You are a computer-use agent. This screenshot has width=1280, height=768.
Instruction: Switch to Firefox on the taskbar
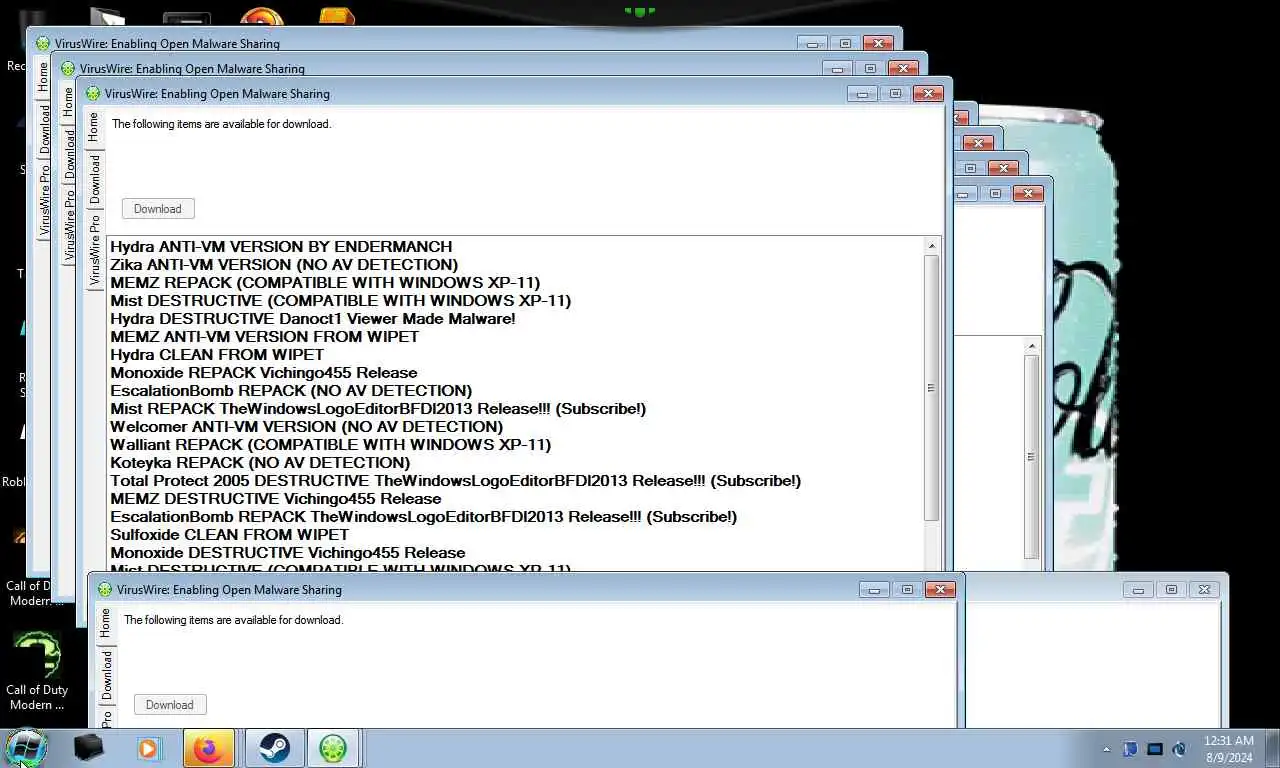click(208, 748)
